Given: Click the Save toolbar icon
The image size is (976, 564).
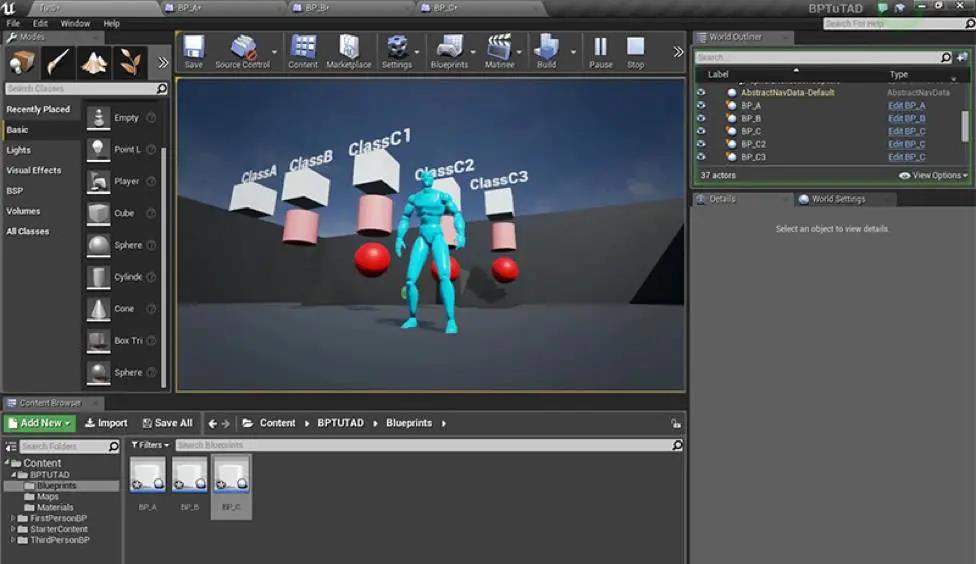Looking at the screenshot, I should pos(194,51).
